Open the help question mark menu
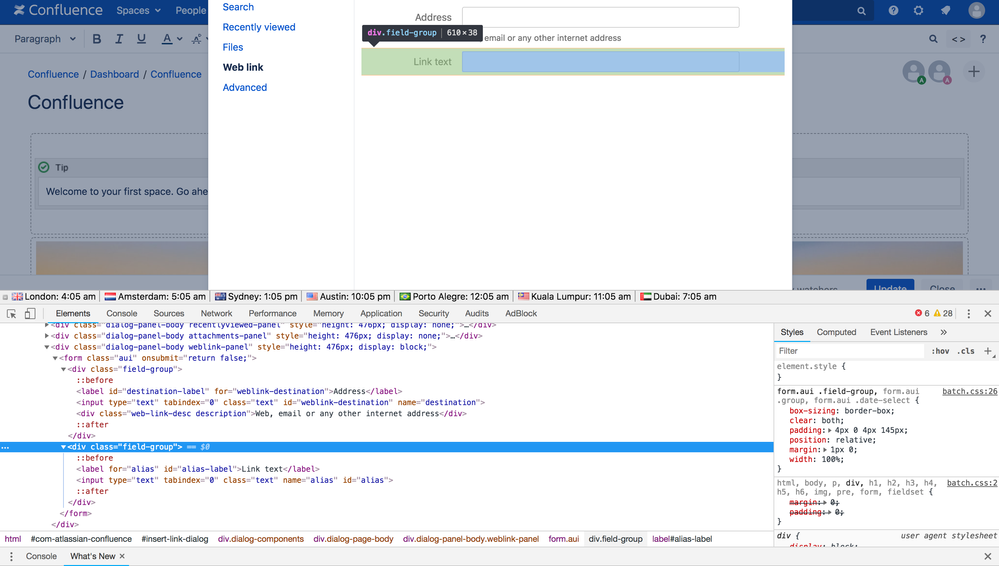 [x=893, y=10]
